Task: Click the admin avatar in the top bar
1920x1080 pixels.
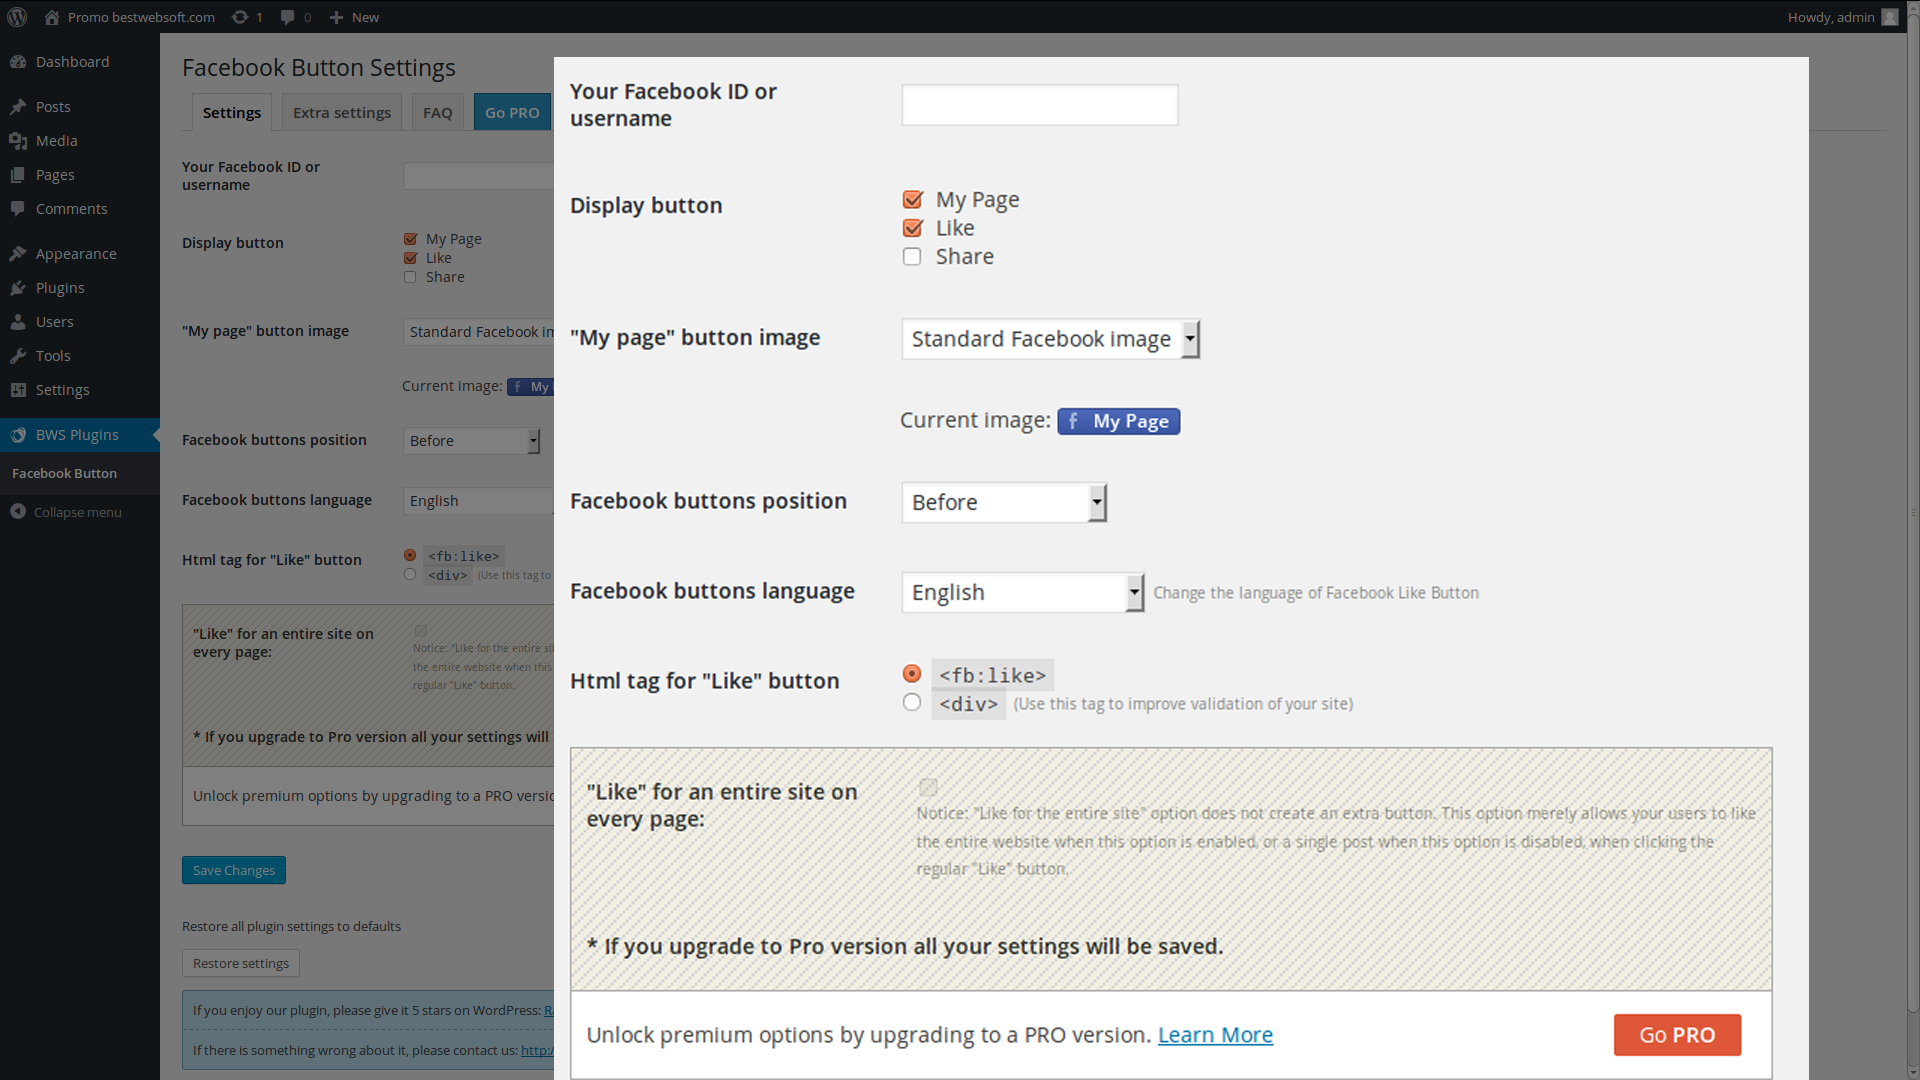Action: [x=1889, y=17]
